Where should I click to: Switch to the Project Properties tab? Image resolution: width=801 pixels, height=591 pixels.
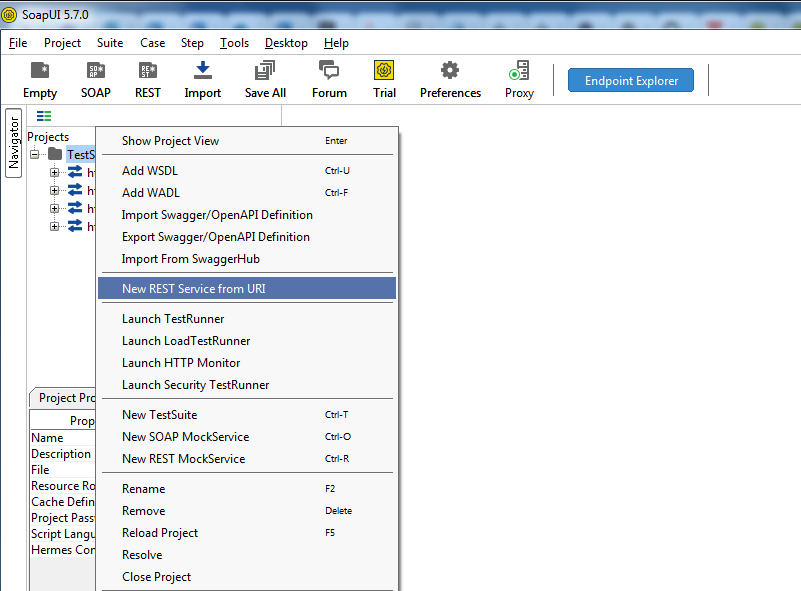coord(63,398)
